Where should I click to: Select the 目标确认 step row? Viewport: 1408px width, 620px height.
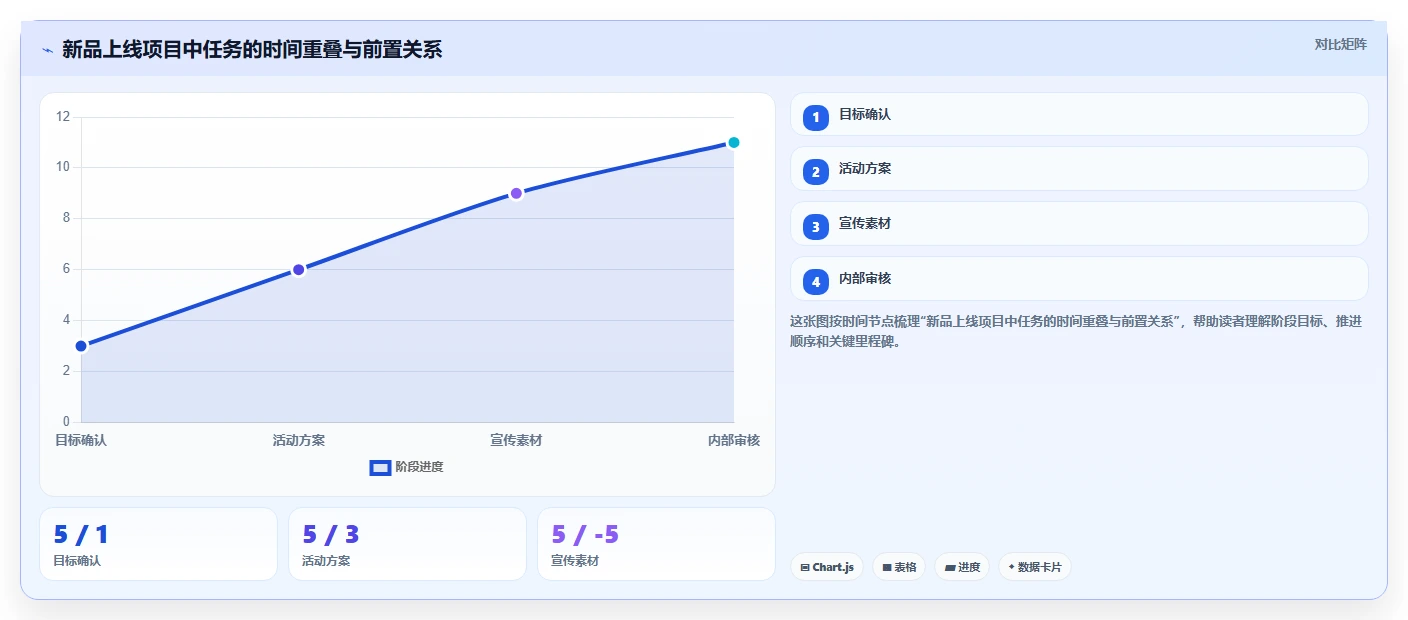click(x=1079, y=114)
